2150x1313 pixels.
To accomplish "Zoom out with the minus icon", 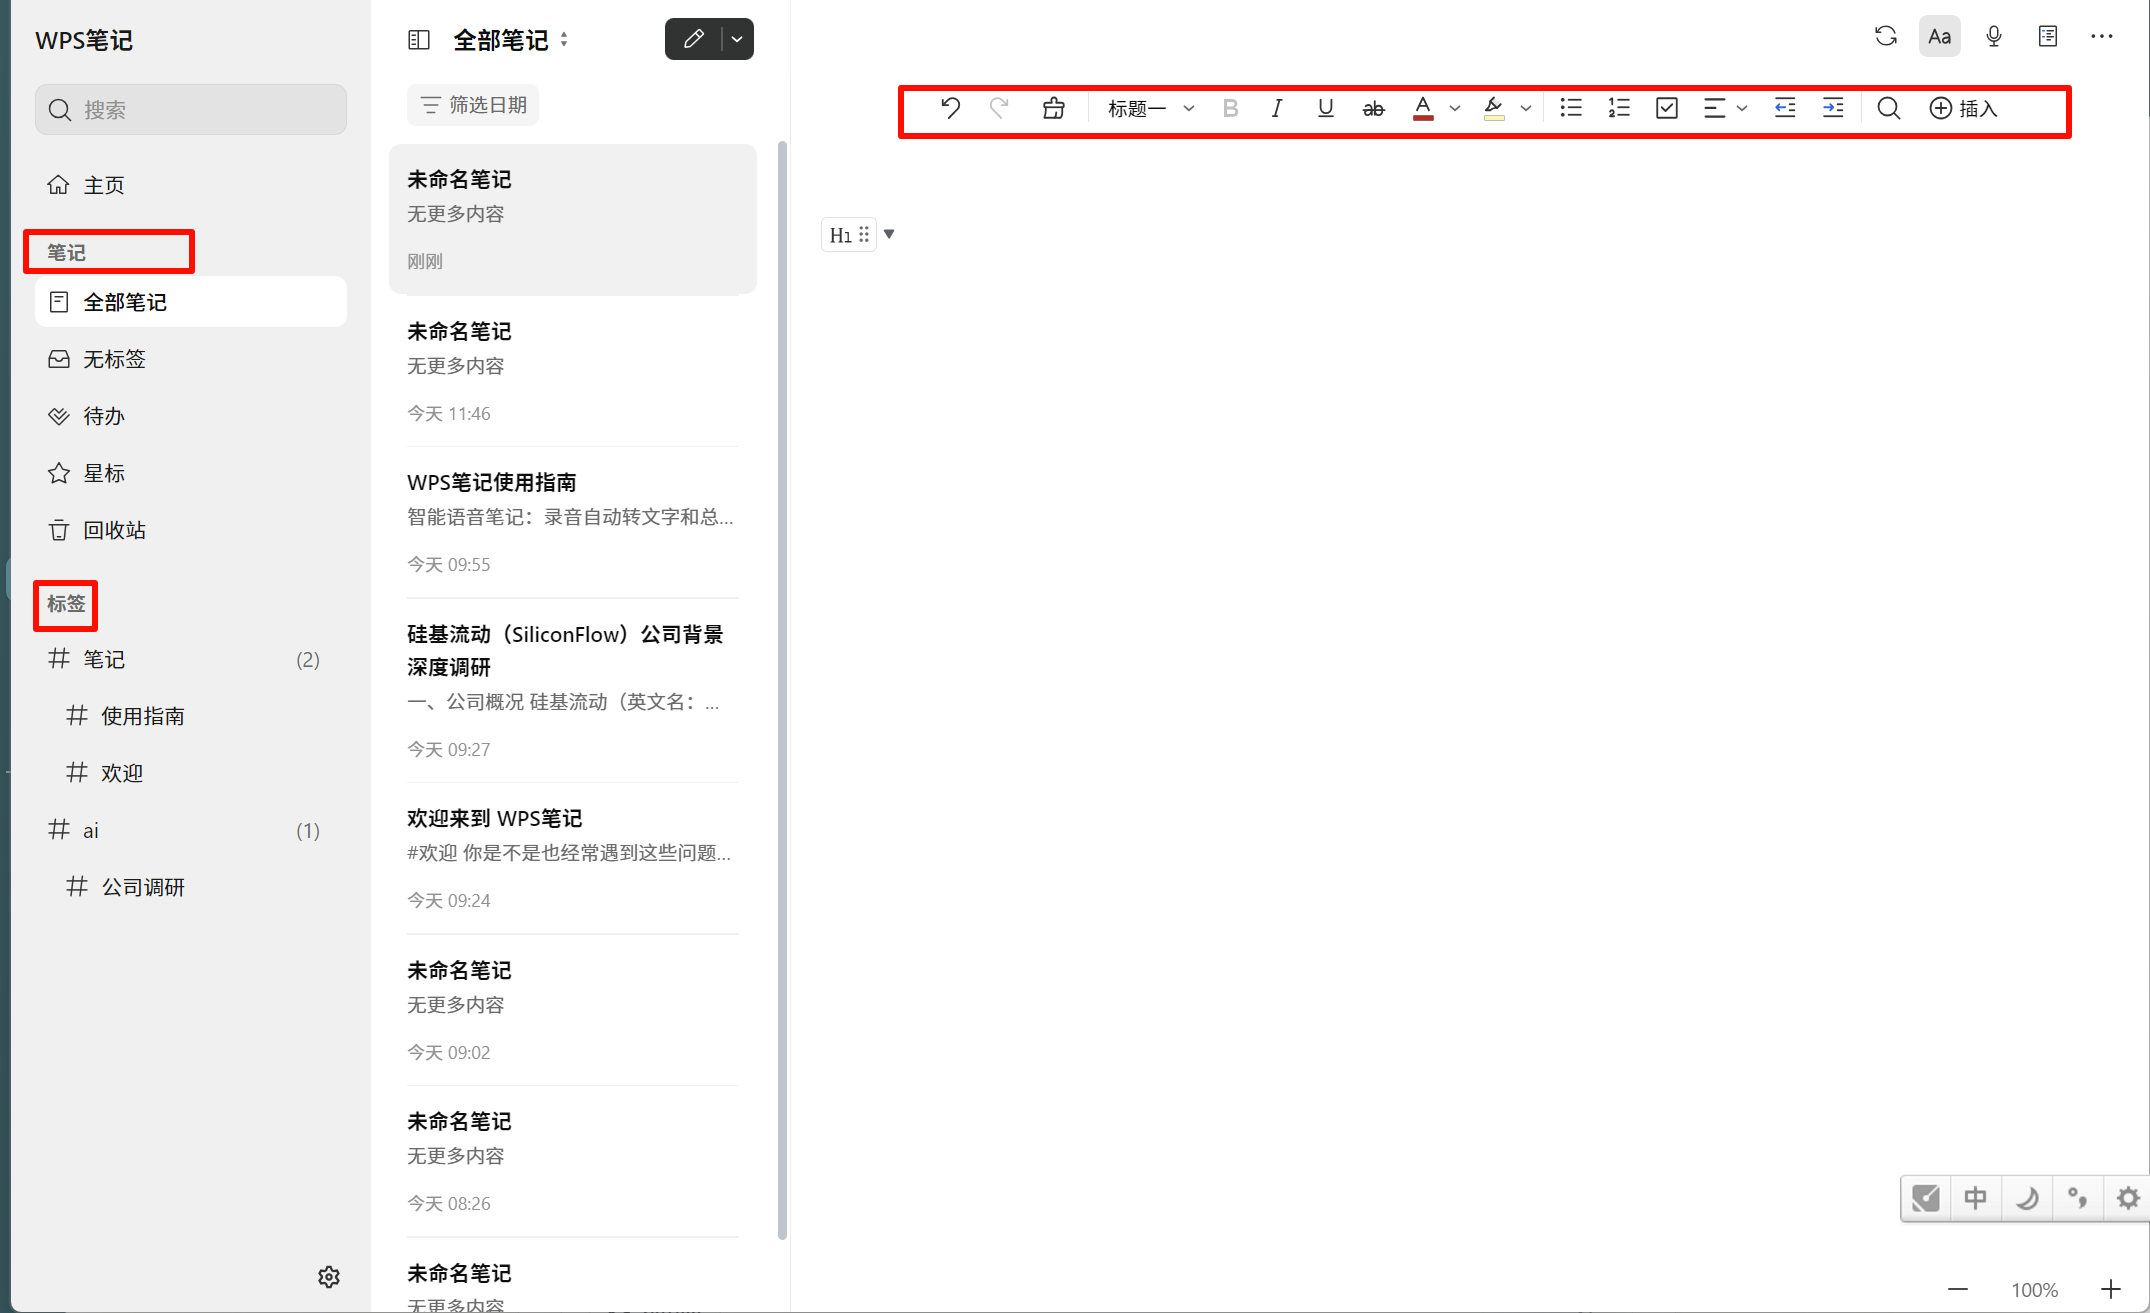I will pyautogui.click(x=1958, y=1289).
